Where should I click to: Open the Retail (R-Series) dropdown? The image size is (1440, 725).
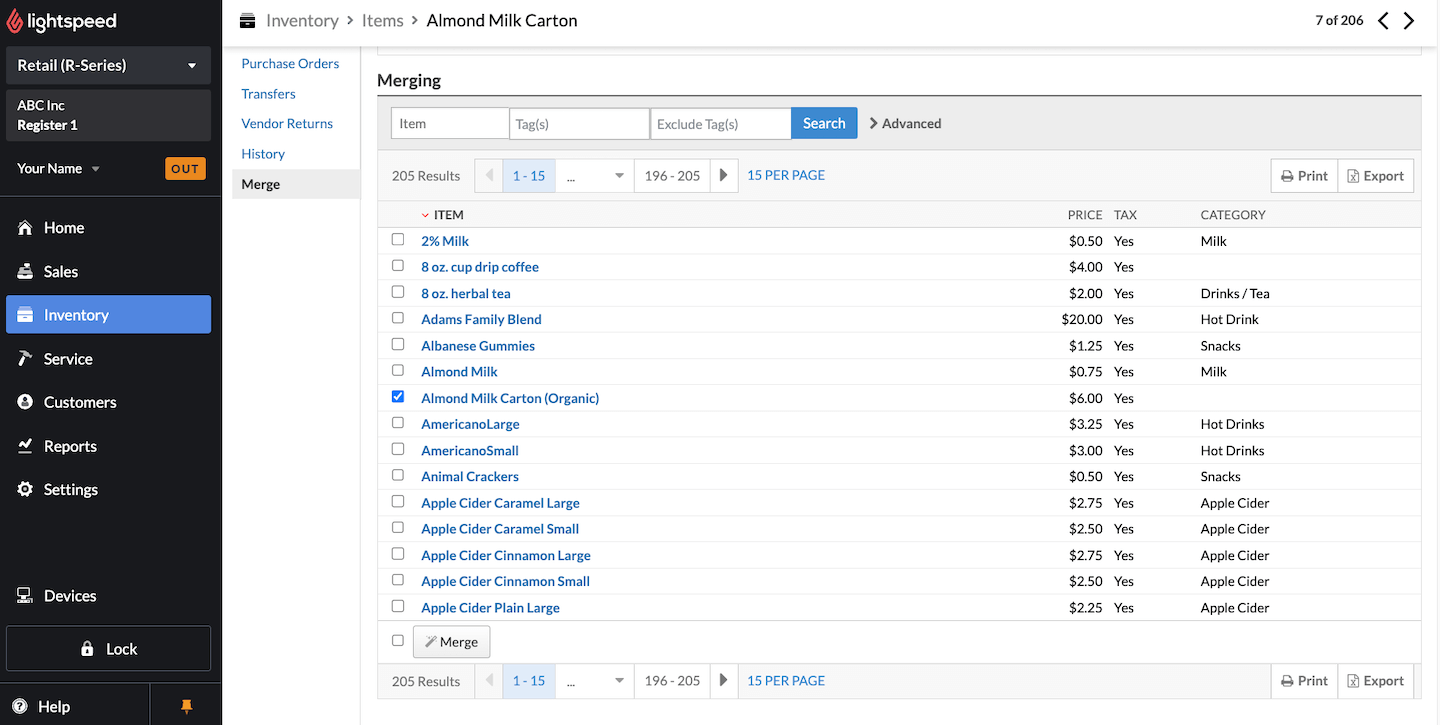pos(108,65)
